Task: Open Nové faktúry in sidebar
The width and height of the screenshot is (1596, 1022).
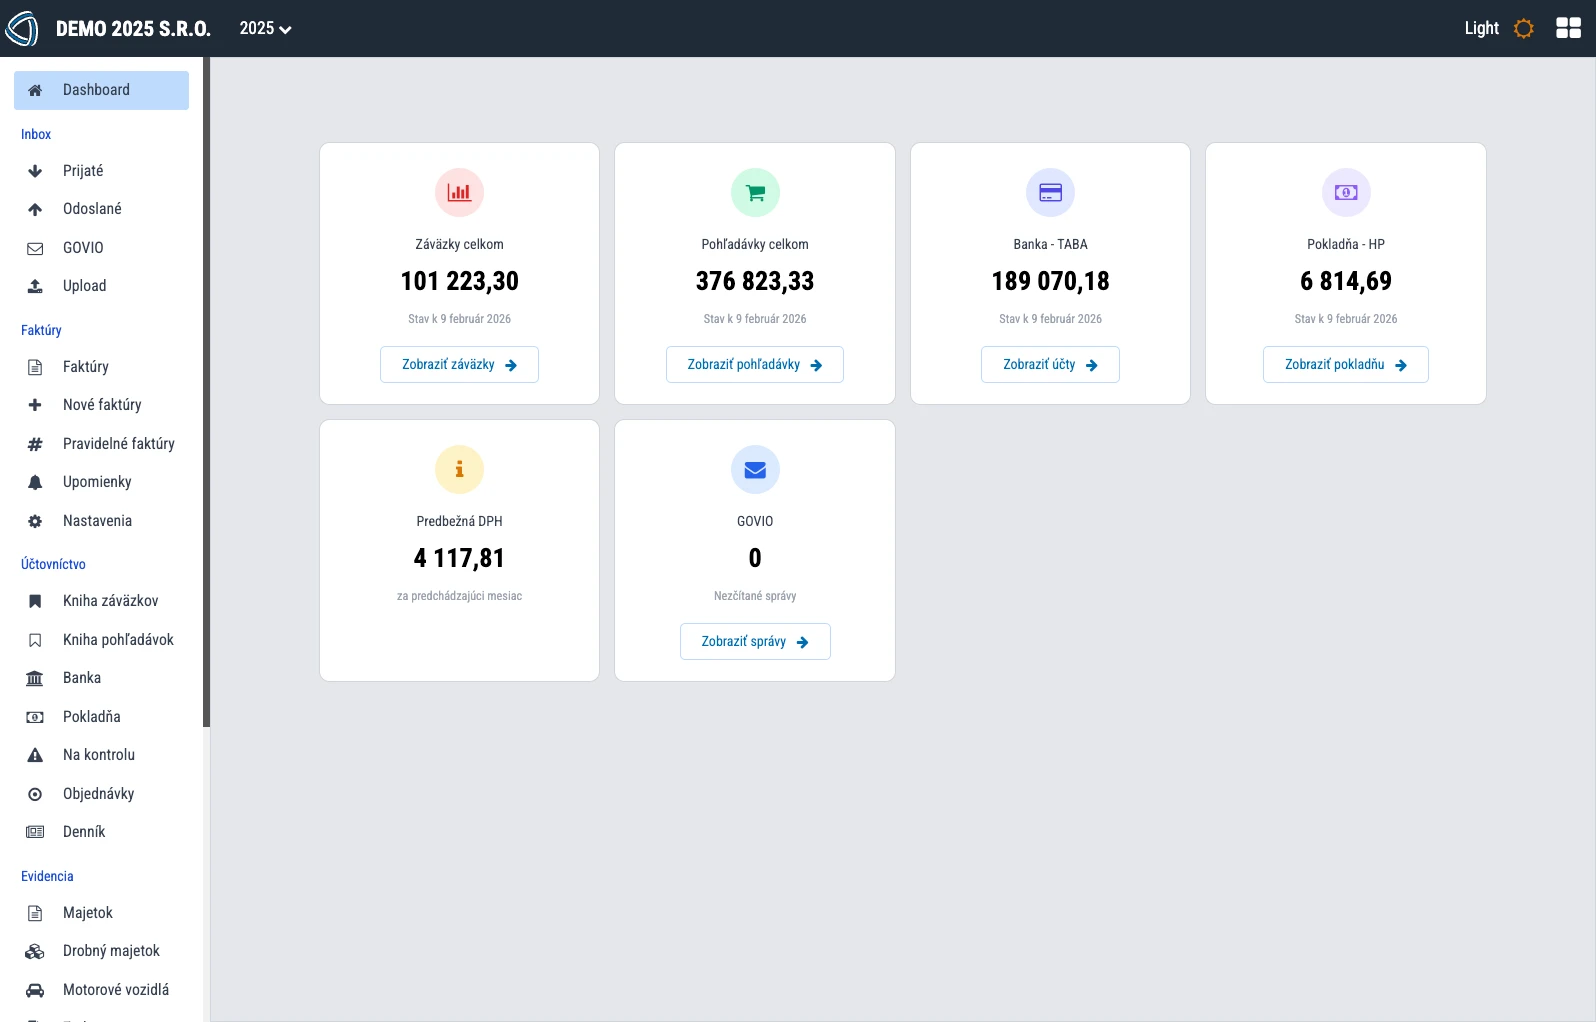Action: pos(102,405)
